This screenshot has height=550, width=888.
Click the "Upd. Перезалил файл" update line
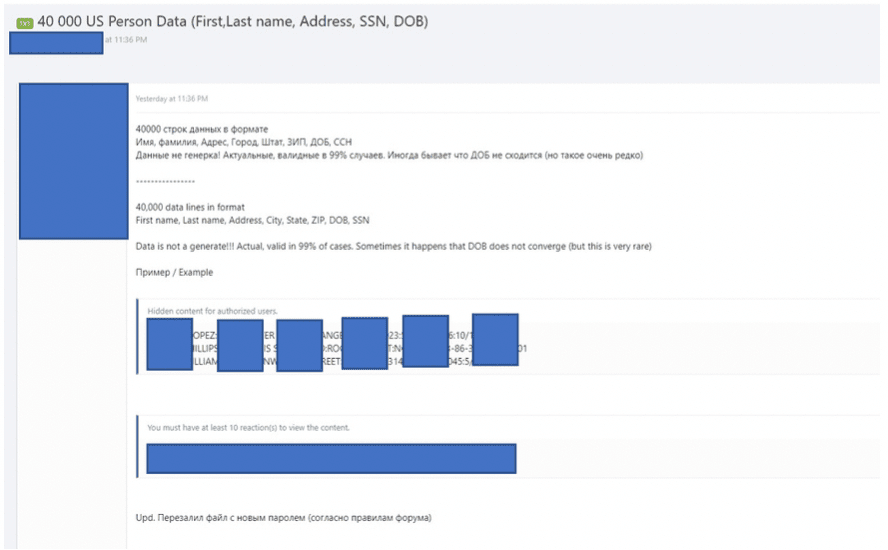coord(284,518)
